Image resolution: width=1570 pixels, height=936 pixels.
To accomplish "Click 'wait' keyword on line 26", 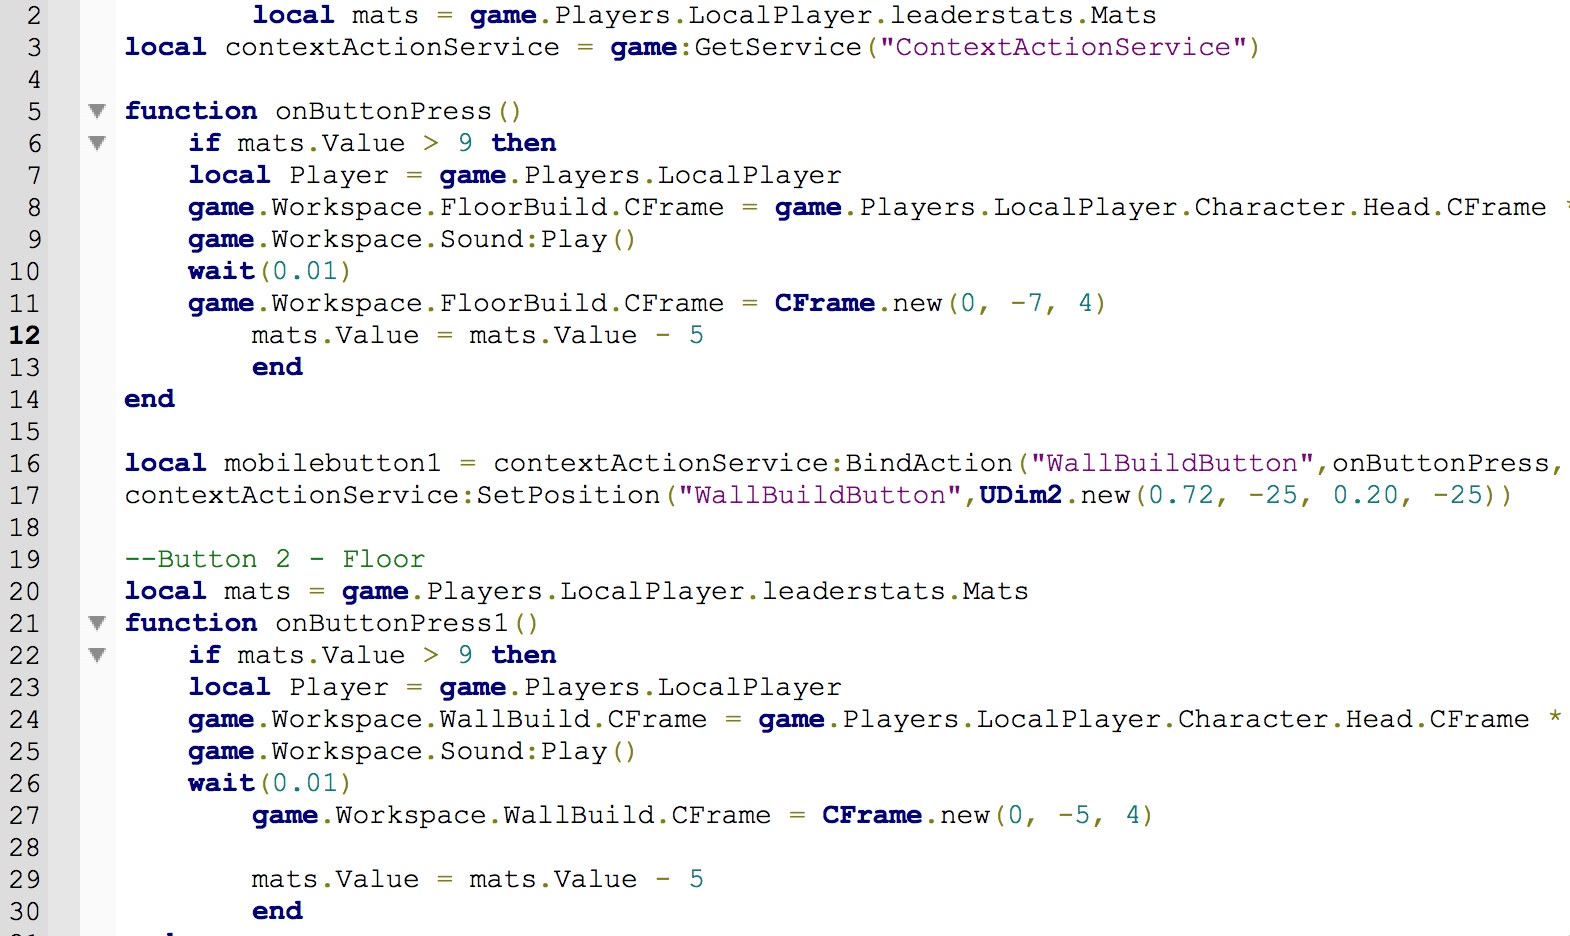I will pos(221,783).
